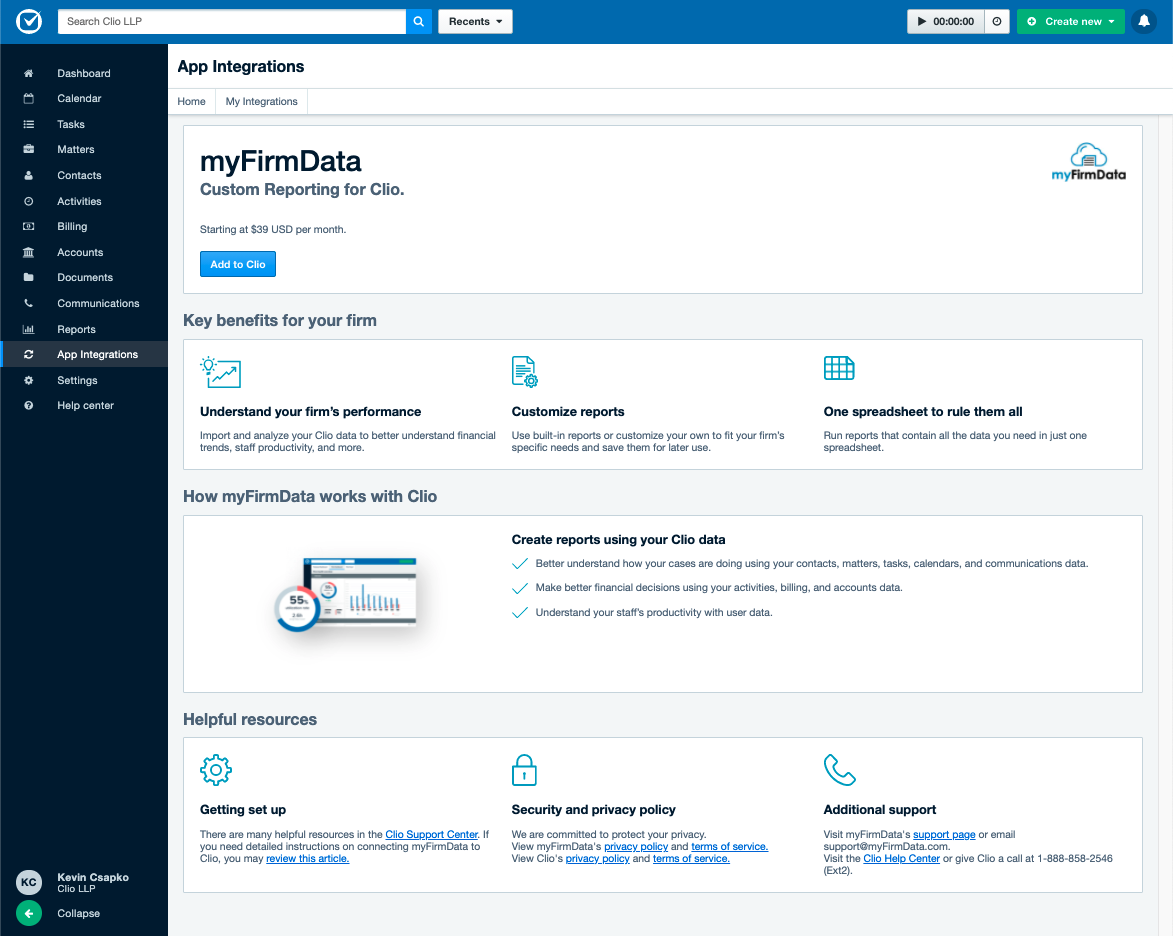Select Reports in the sidebar
Screen dimensions: 1173x936
pyautogui.click(x=76, y=329)
